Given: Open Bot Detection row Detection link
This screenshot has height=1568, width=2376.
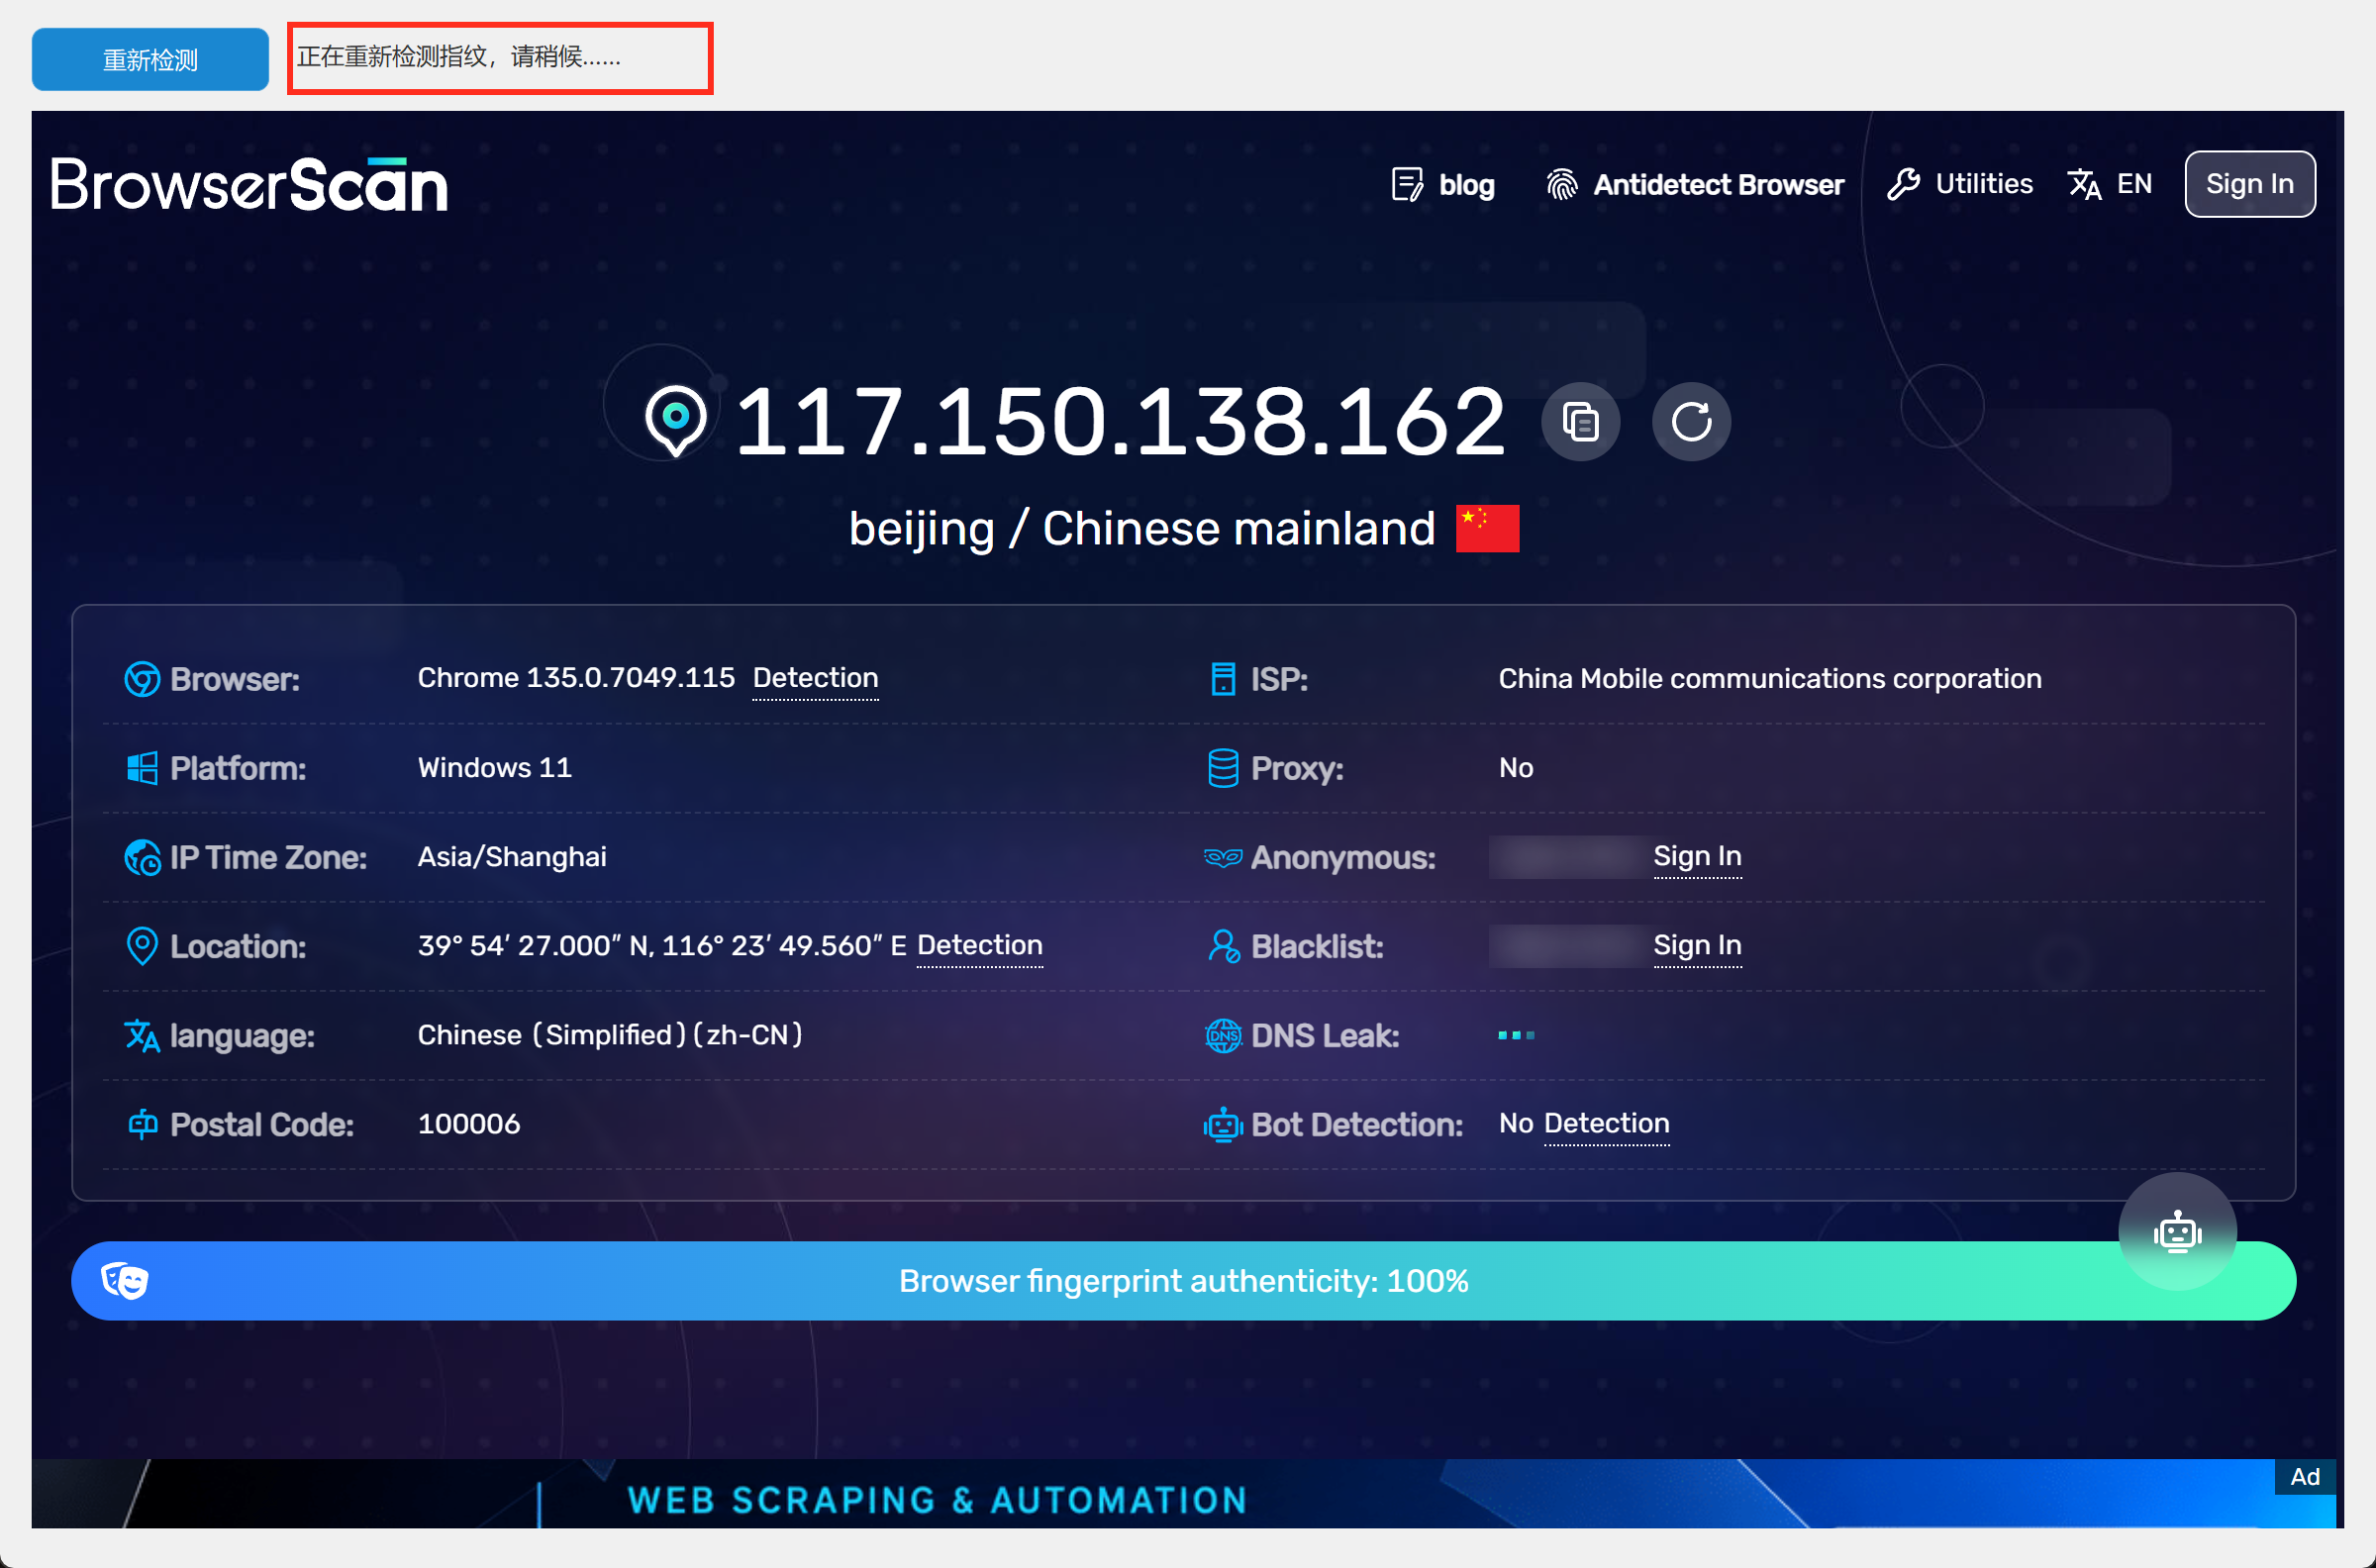Looking at the screenshot, I should 1606,1123.
